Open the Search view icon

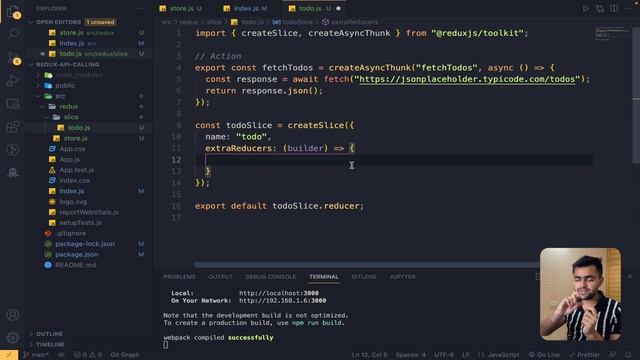click(x=13, y=34)
